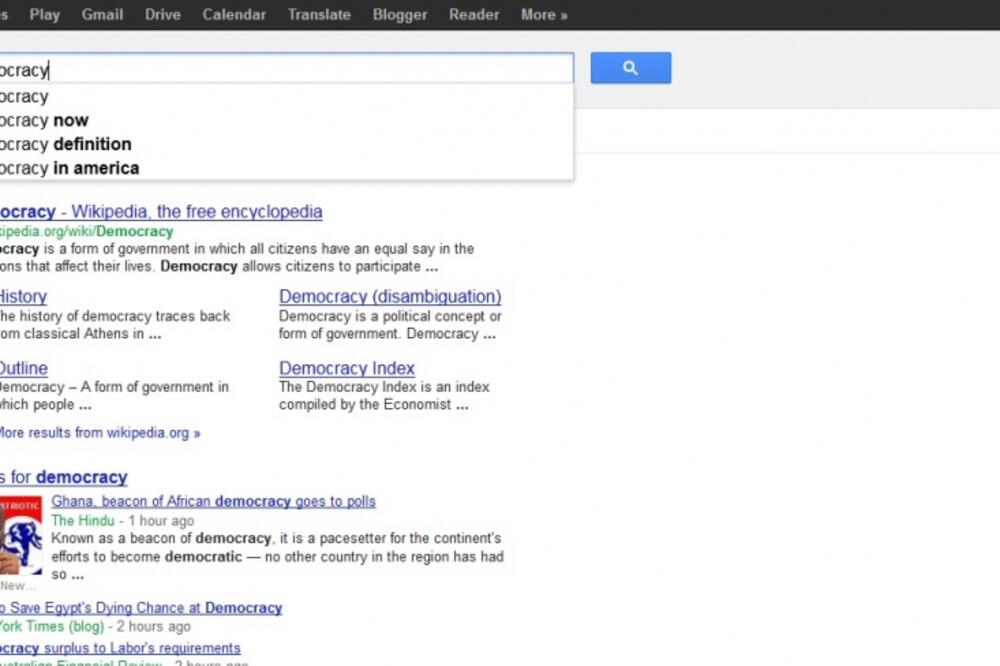Open Gmail from the top navigation bar

click(x=102, y=14)
